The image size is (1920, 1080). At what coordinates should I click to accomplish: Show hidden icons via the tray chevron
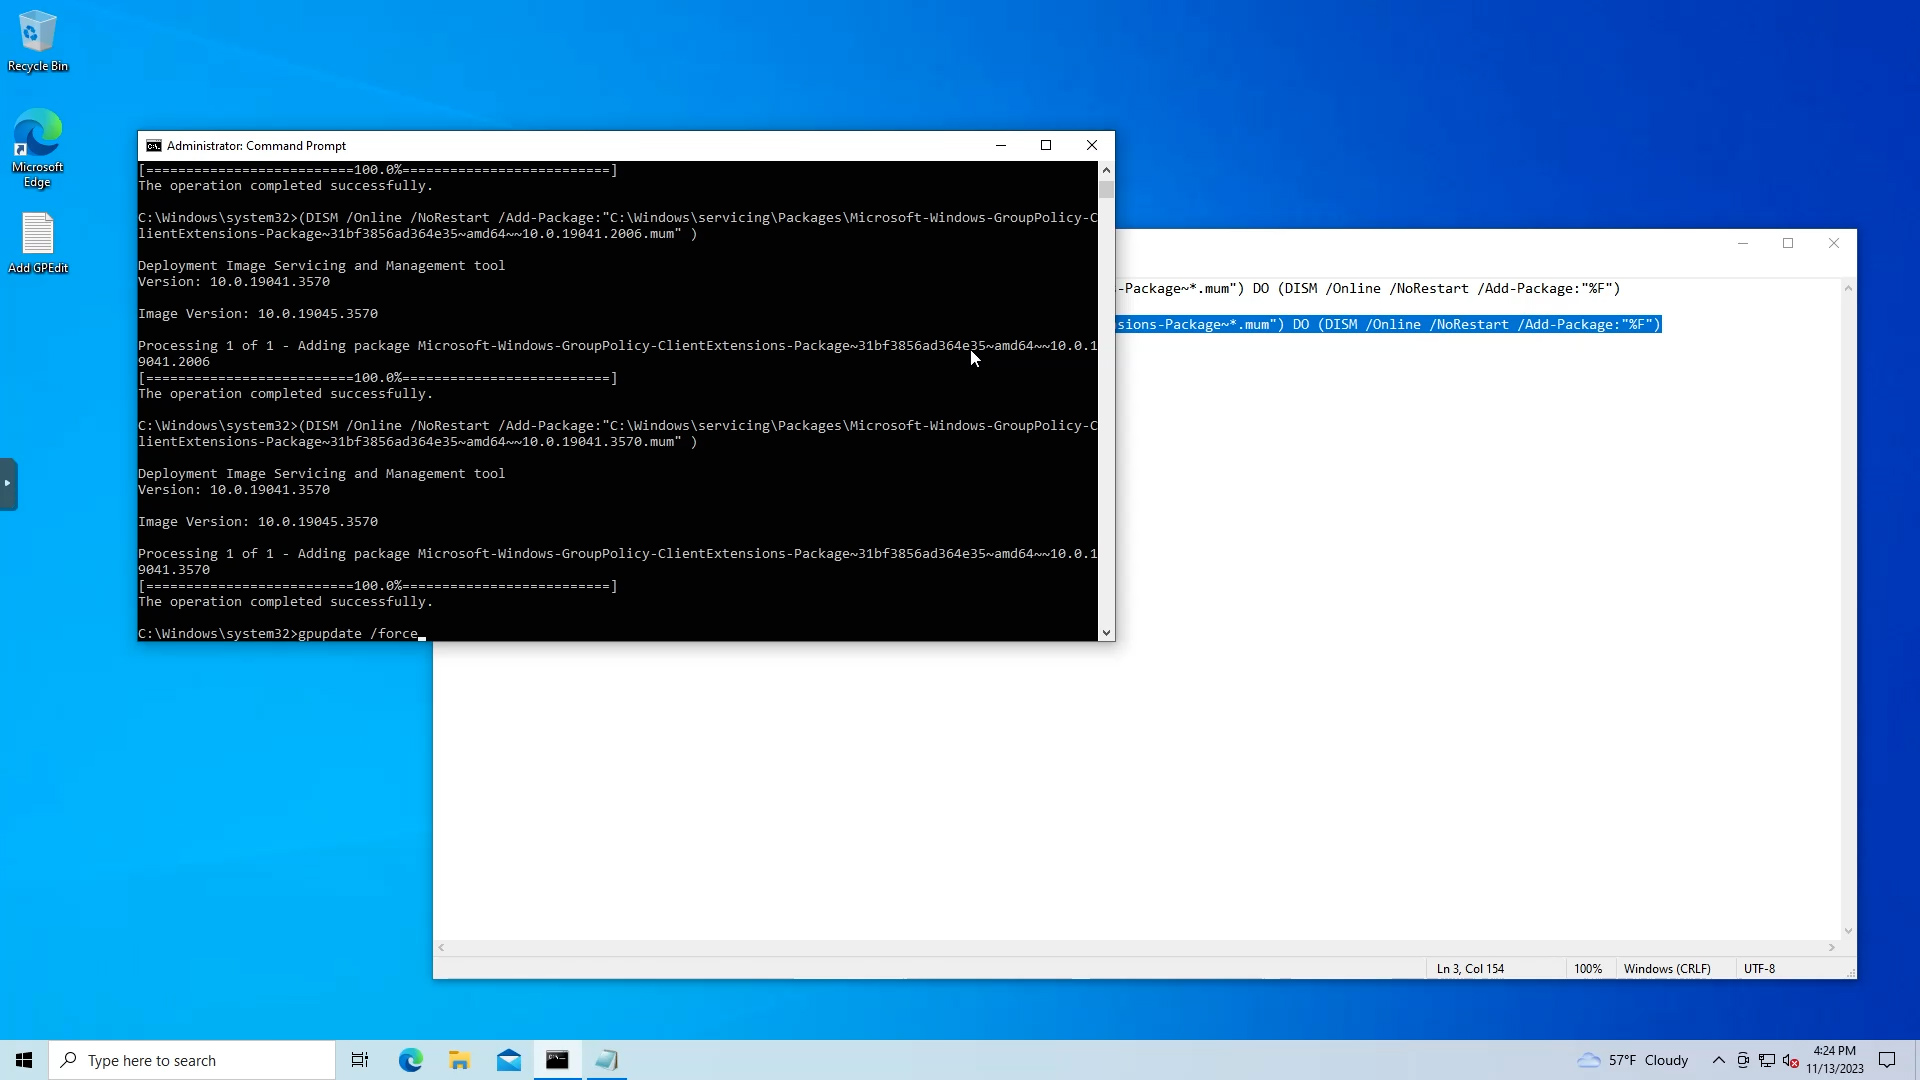[1718, 1060]
